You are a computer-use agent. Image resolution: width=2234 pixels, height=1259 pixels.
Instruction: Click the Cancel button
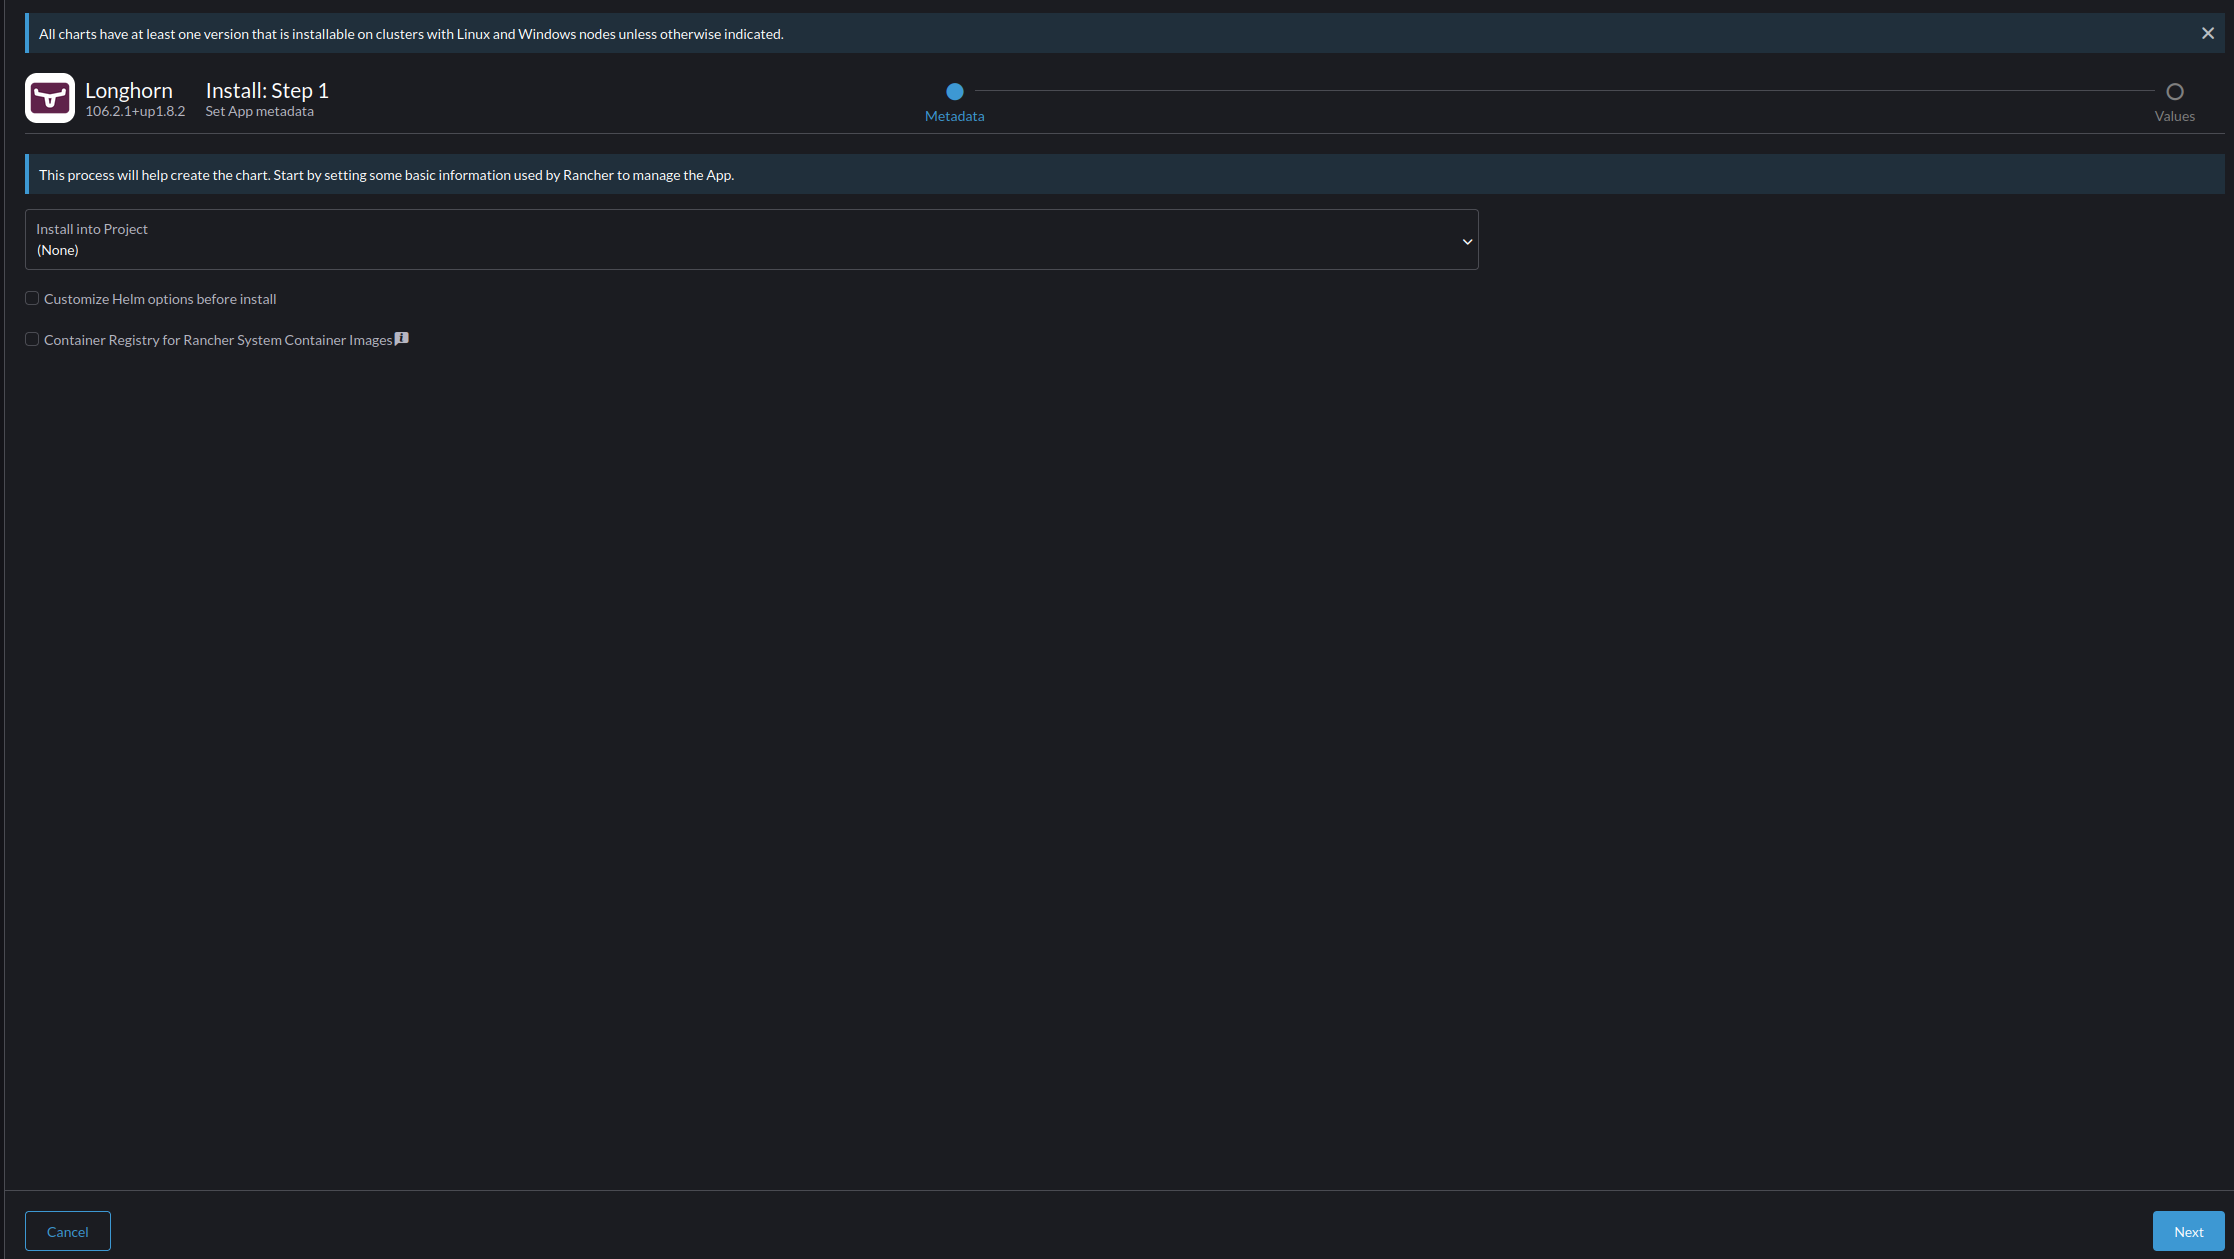click(68, 1231)
